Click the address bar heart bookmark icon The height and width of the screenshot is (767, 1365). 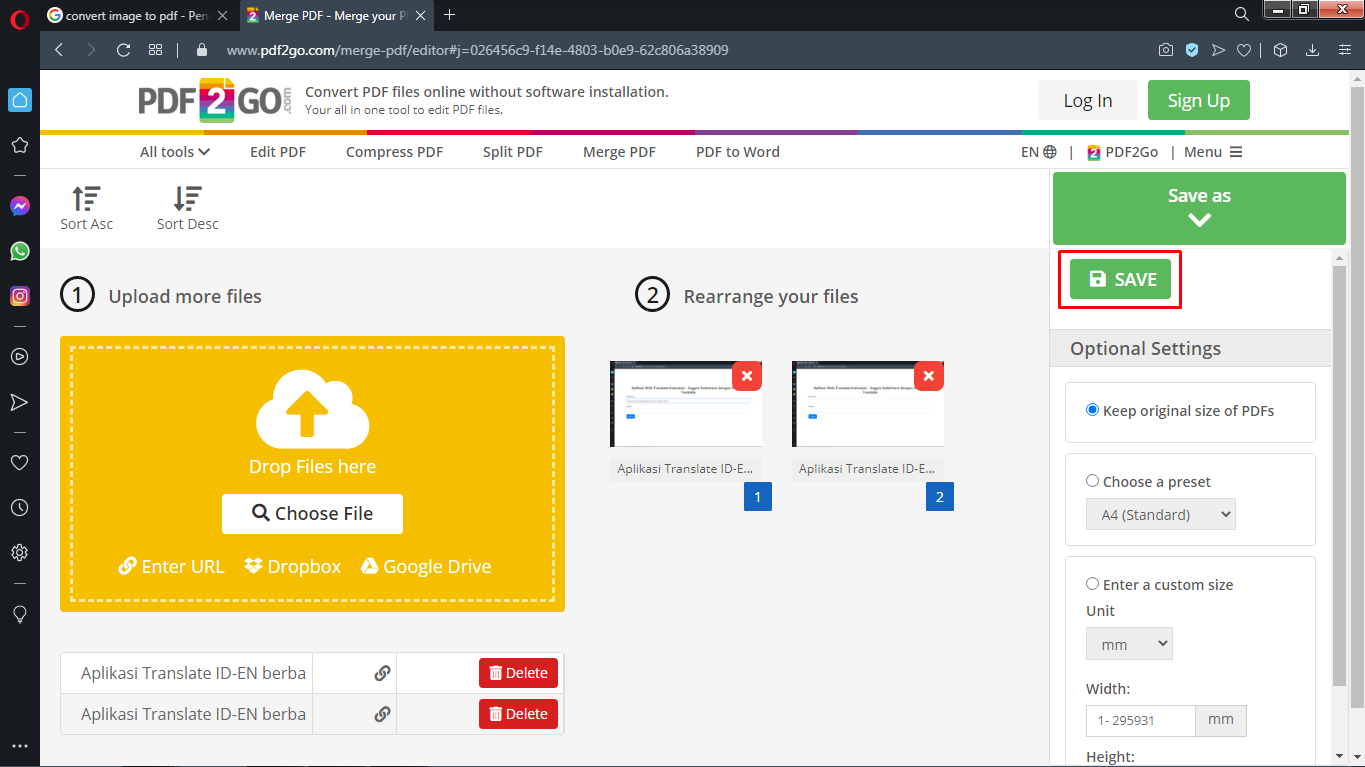1244,50
